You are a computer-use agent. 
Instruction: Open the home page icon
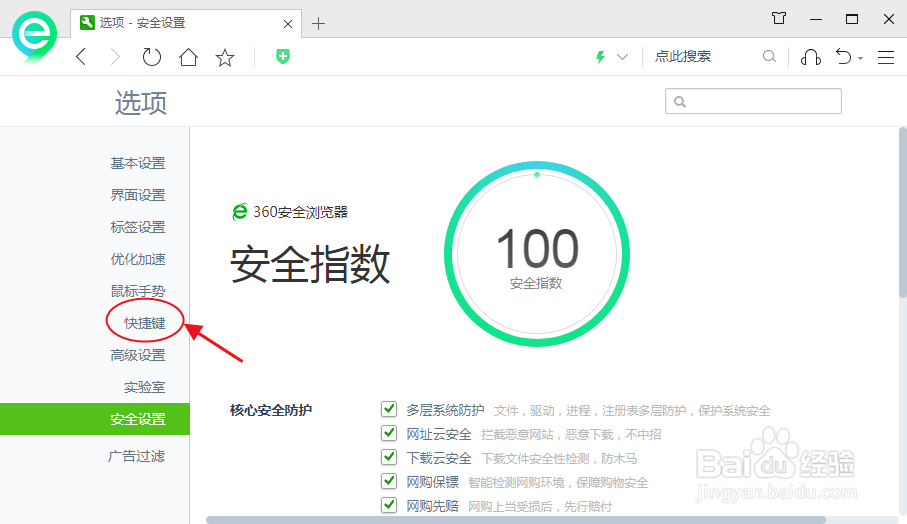(x=188, y=57)
